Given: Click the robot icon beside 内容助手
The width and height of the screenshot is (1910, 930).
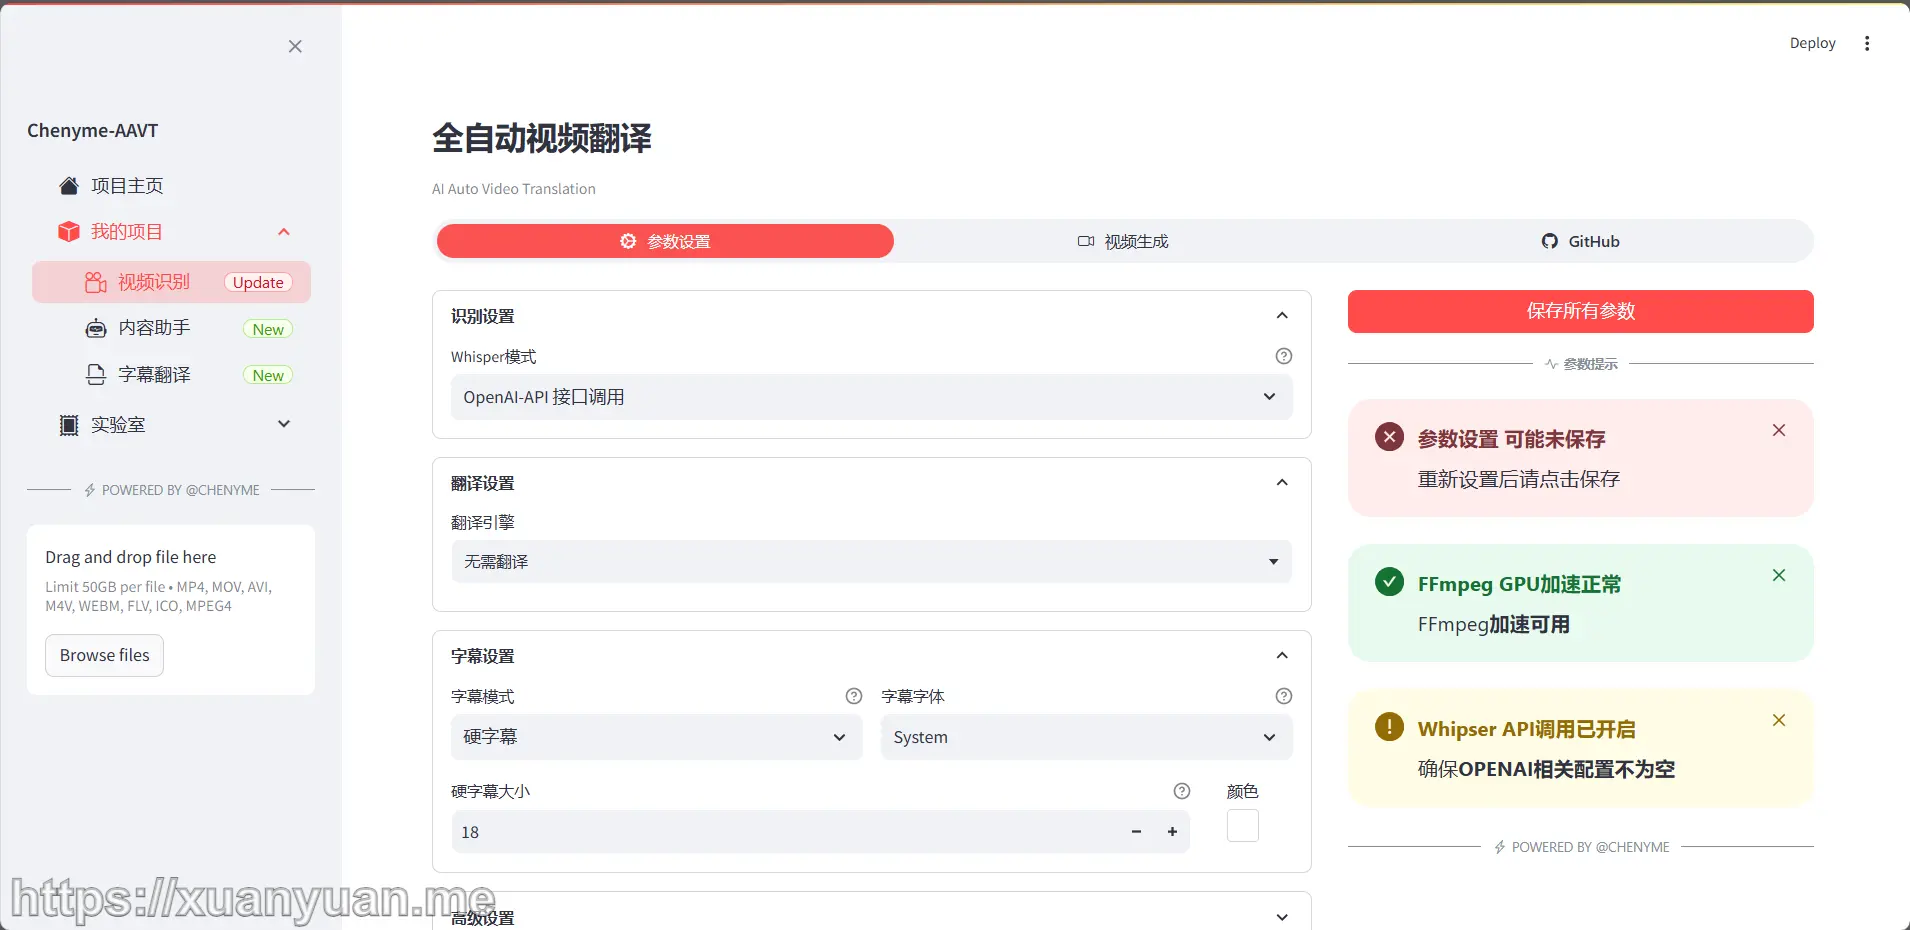Looking at the screenshot, I should (x=96, y=328).
